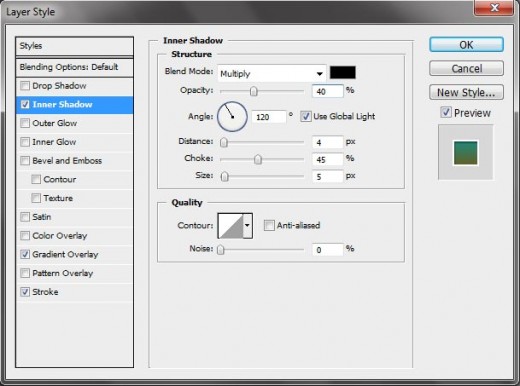Image resolution: width=520 pixels, height=386 pixels.
Task: Enable the Inner Glow checkbox
Action: point(25,142)
